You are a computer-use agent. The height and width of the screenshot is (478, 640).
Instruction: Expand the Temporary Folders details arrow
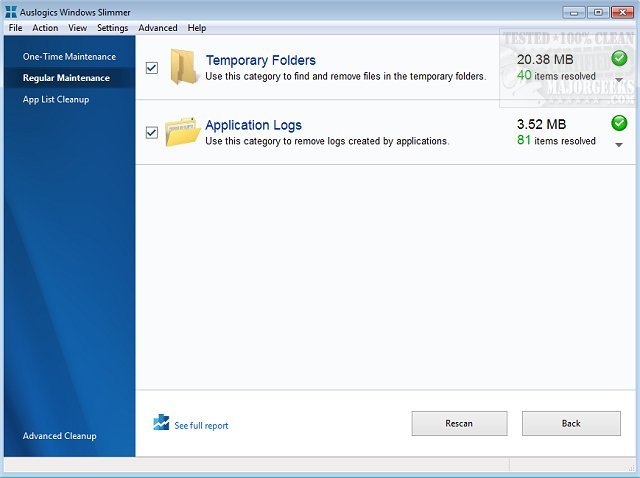click(x=619, y=80)
